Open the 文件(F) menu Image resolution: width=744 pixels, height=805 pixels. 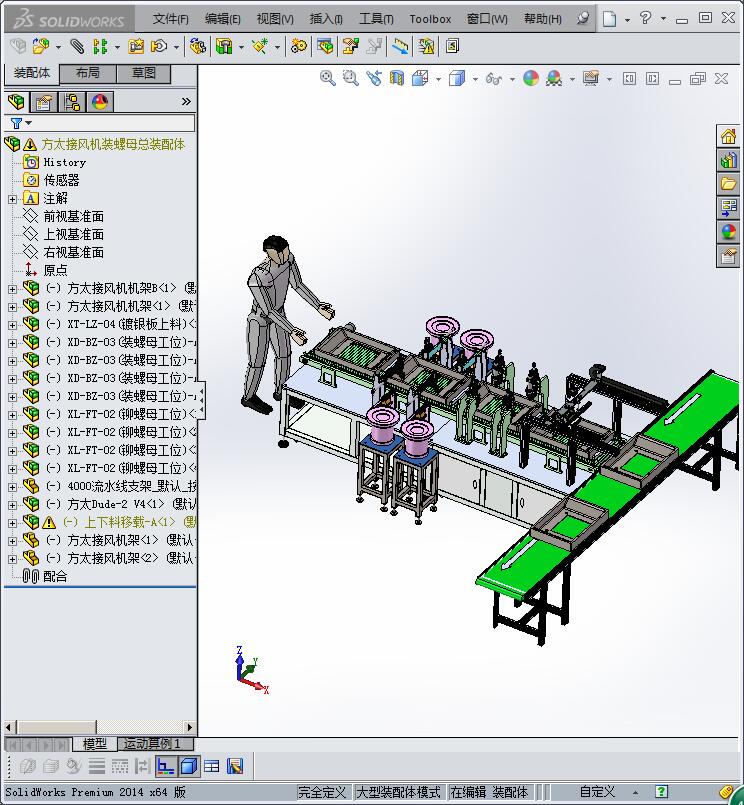(x=170, y=19)
